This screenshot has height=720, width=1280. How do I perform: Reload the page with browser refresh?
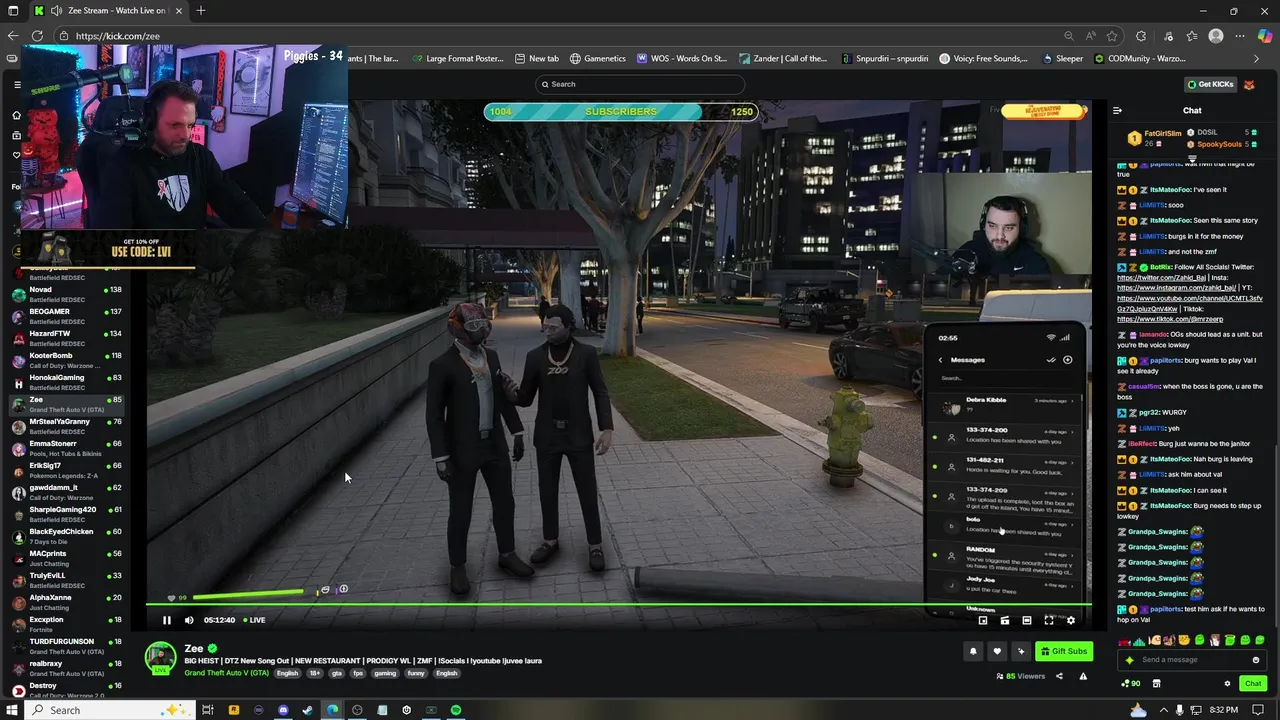tap(37, 36)
